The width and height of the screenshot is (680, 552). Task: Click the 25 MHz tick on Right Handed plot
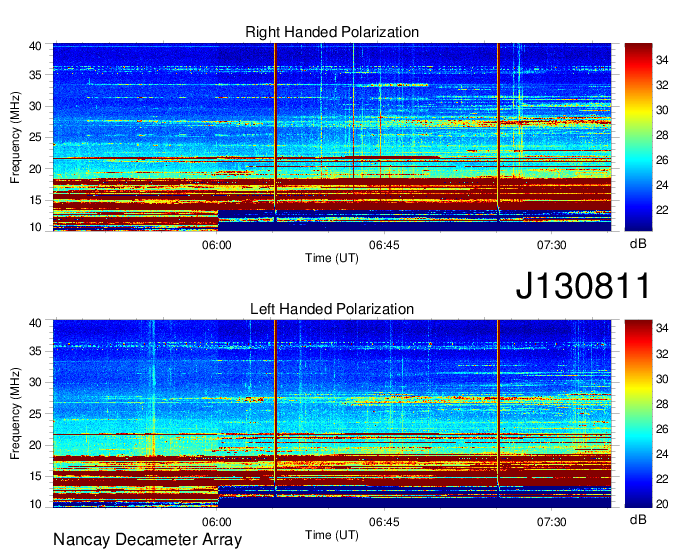point(35,137)
